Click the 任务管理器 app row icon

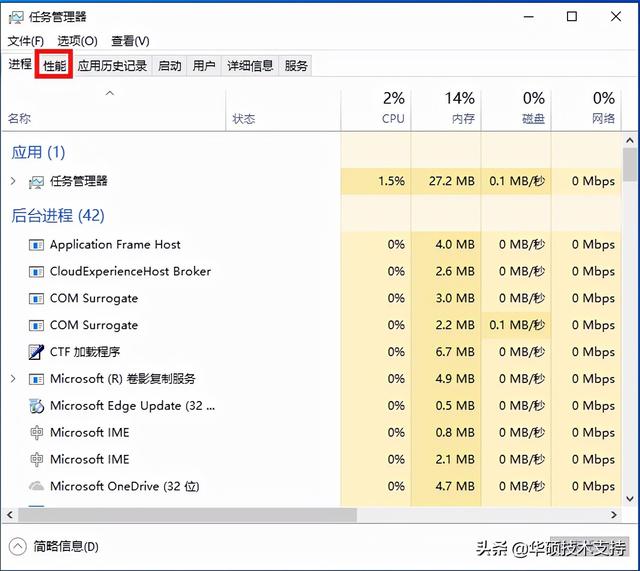tap(36, 182)
